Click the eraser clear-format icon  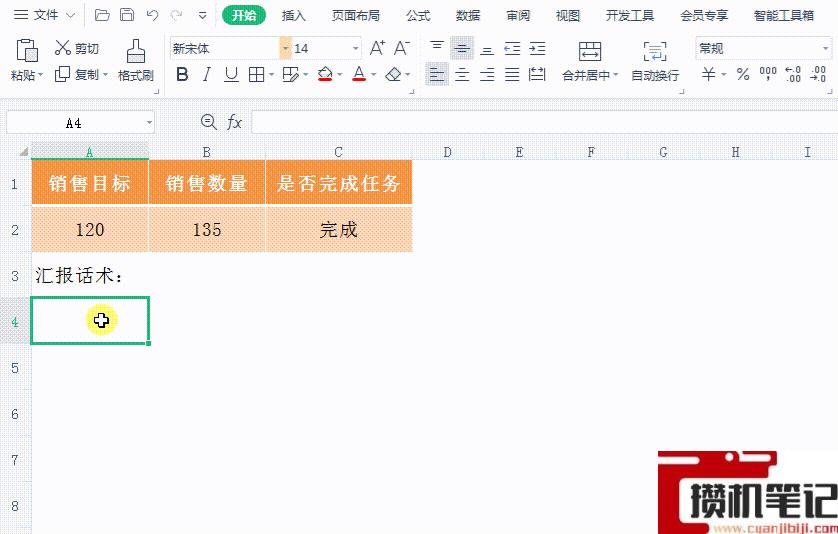tap(393, 74)
